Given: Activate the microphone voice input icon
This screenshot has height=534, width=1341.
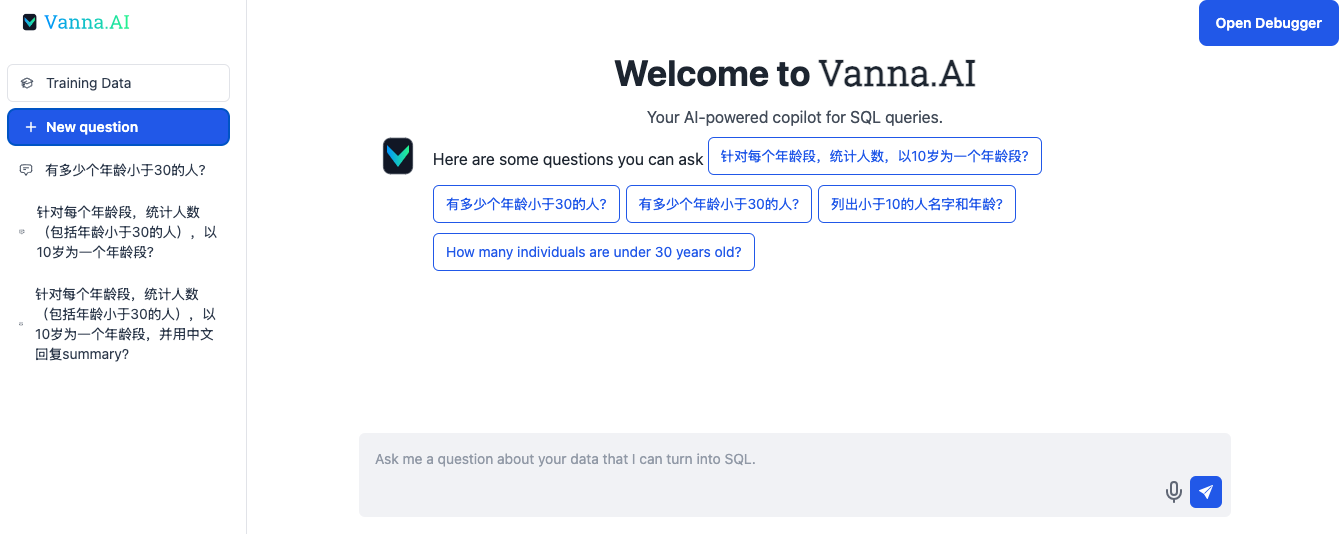Looking at the screenshot, I should [x=1174, y=492].
